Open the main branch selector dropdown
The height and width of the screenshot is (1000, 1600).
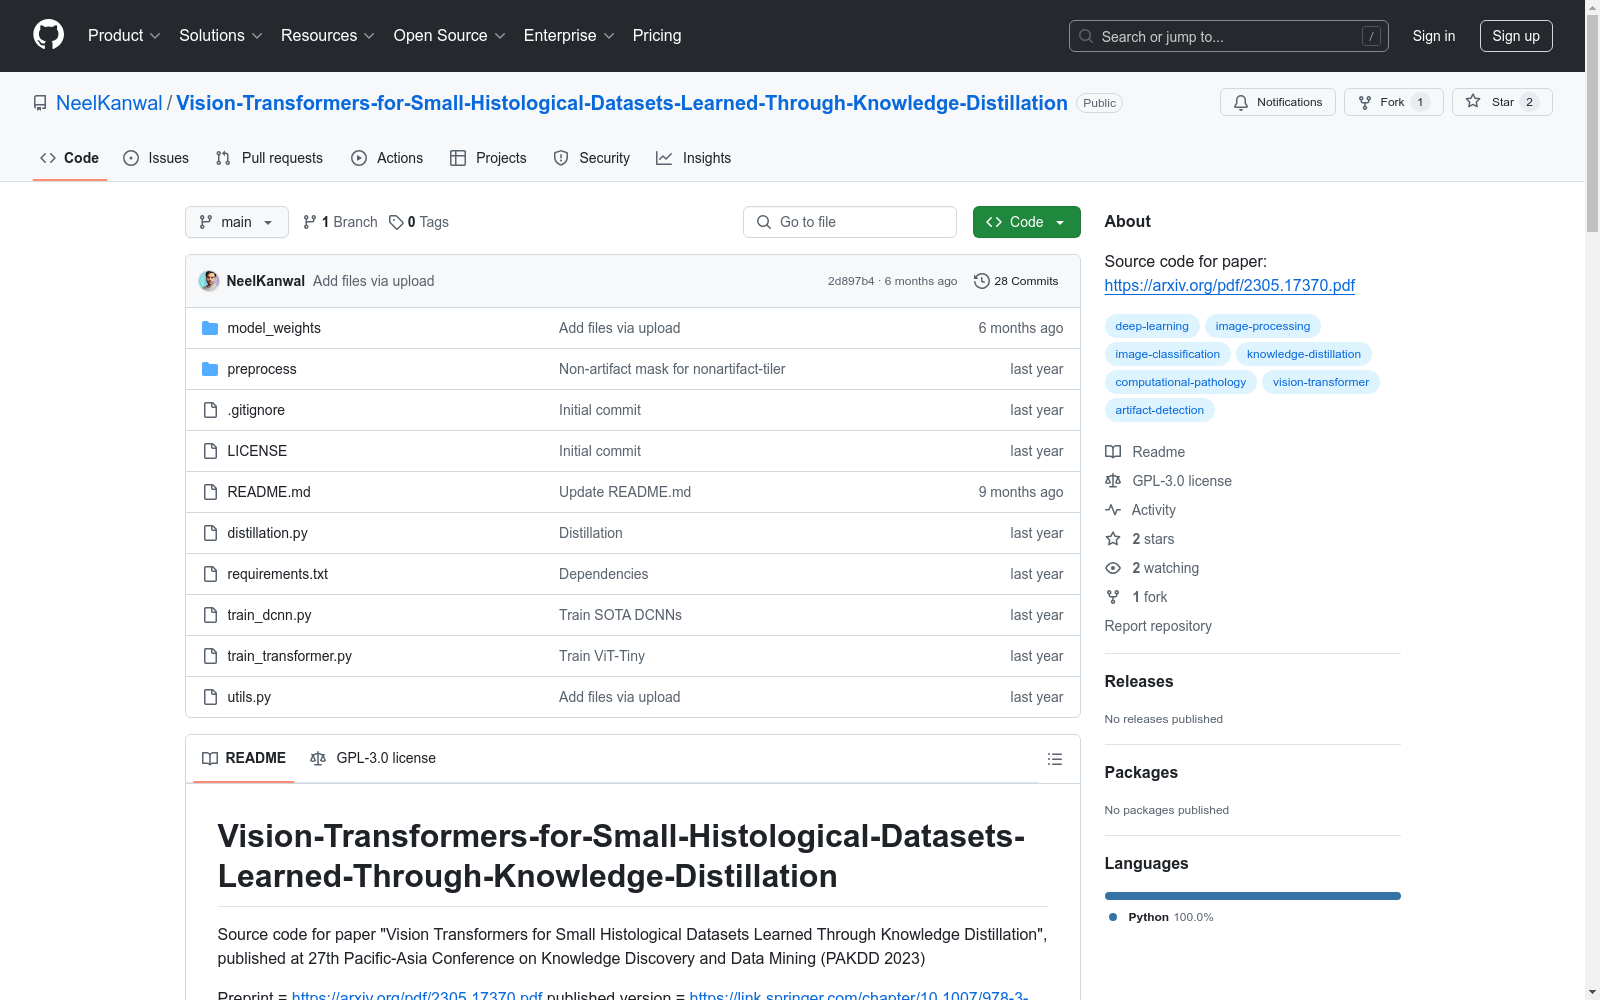237,222
